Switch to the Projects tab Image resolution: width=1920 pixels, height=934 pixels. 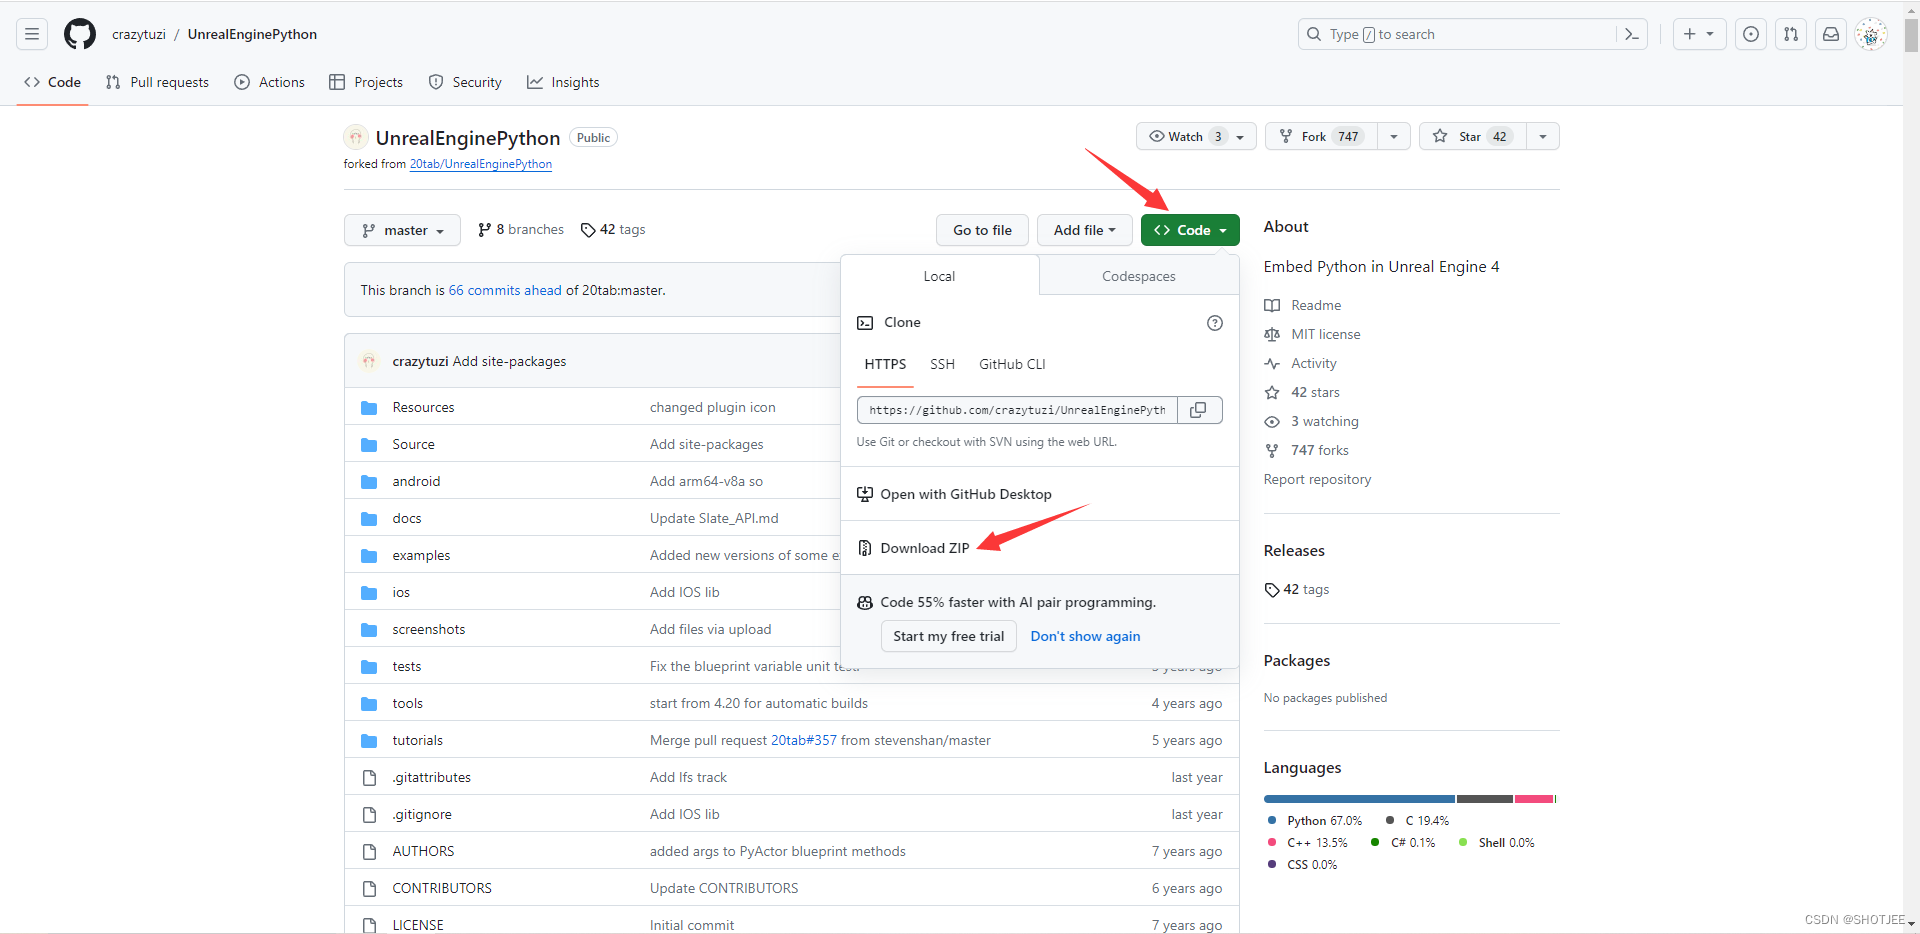pyautogui.click(x=366, y=82)
